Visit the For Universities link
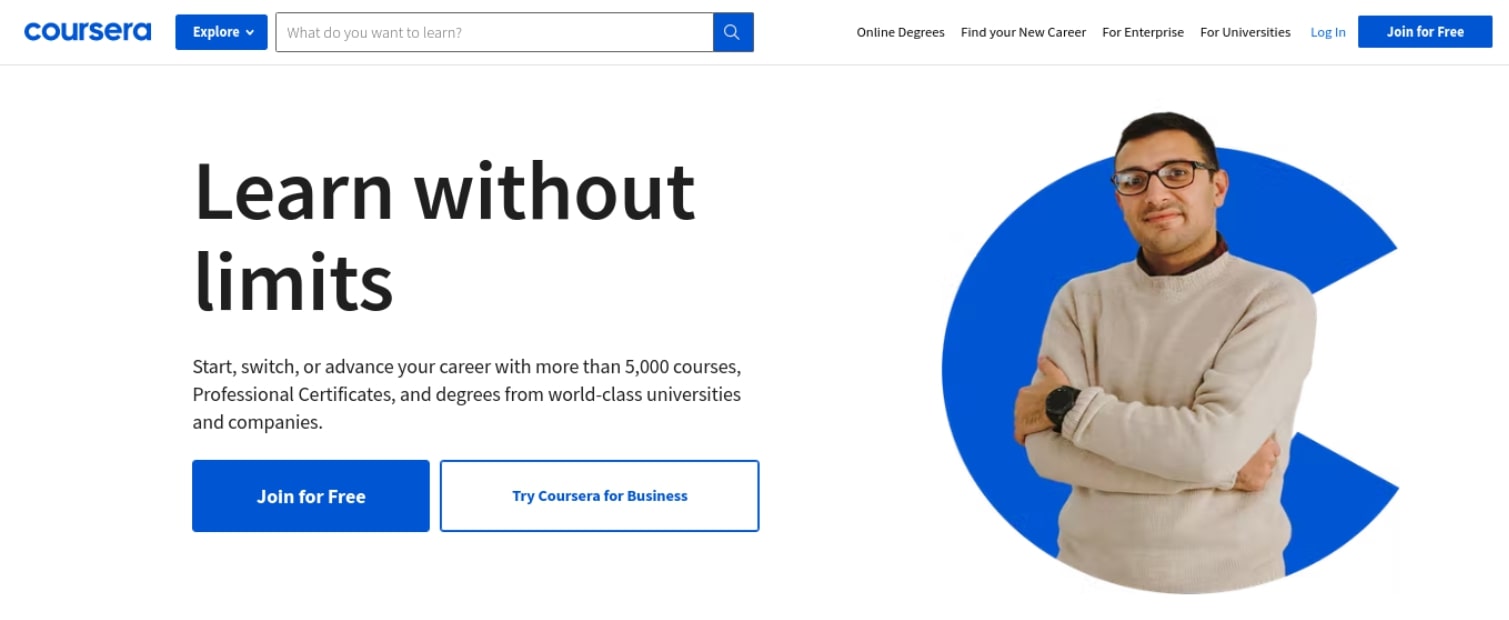The width and height of the screenshot is (1509, 620). pos(1245,32)
